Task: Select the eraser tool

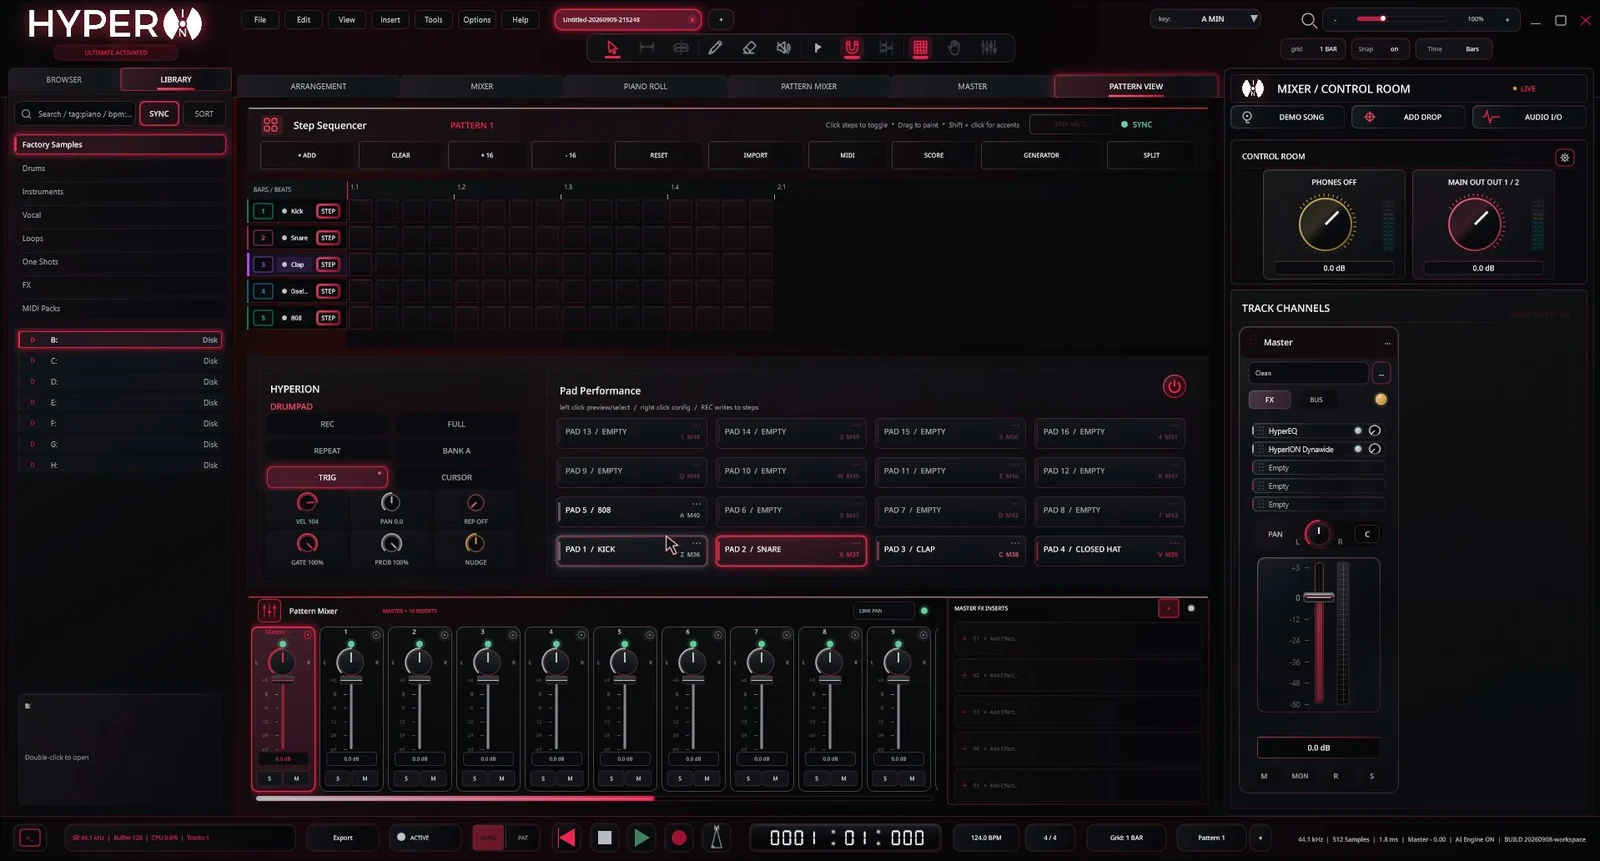Action: (x=749, y=48)
